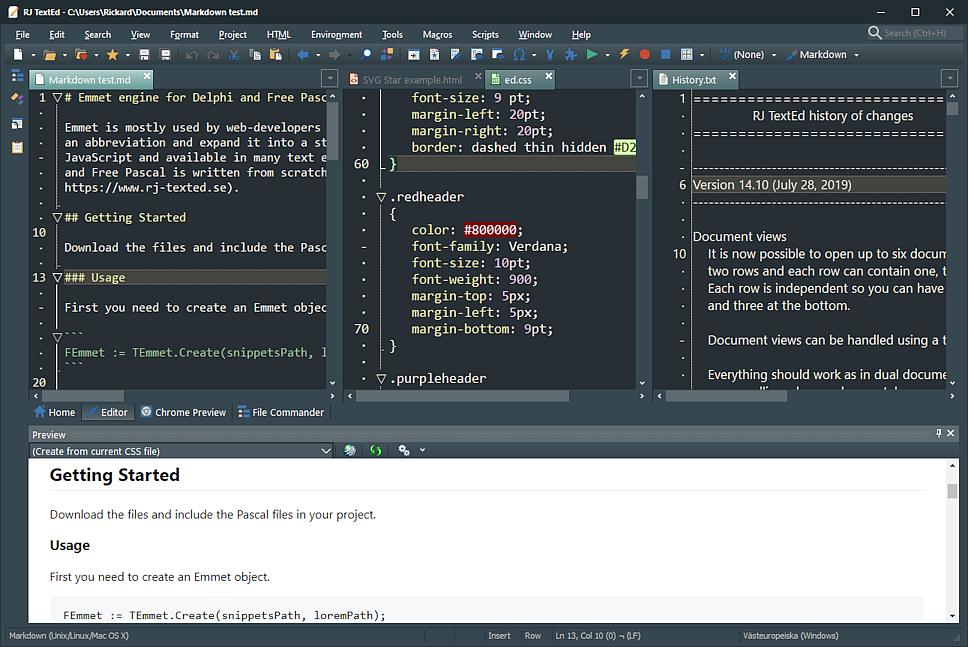
Task: Click the CSS editor horizontal scrollbar
Action: [x=462, y=396]
